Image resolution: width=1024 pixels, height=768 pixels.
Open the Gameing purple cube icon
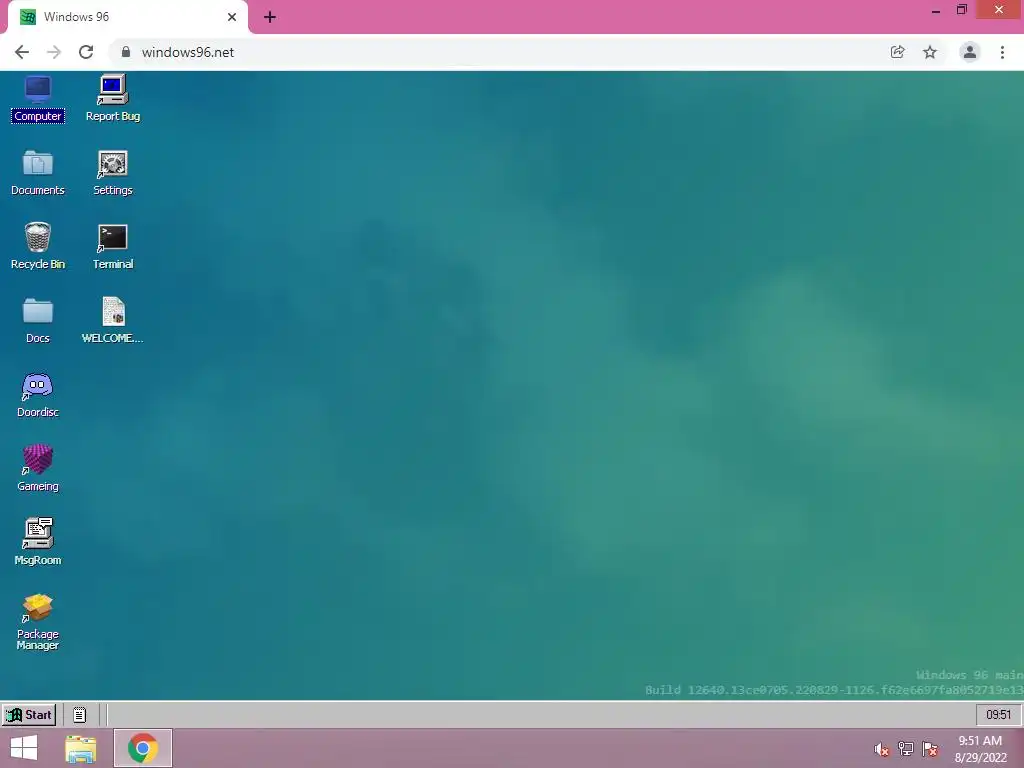click(38, 469)
